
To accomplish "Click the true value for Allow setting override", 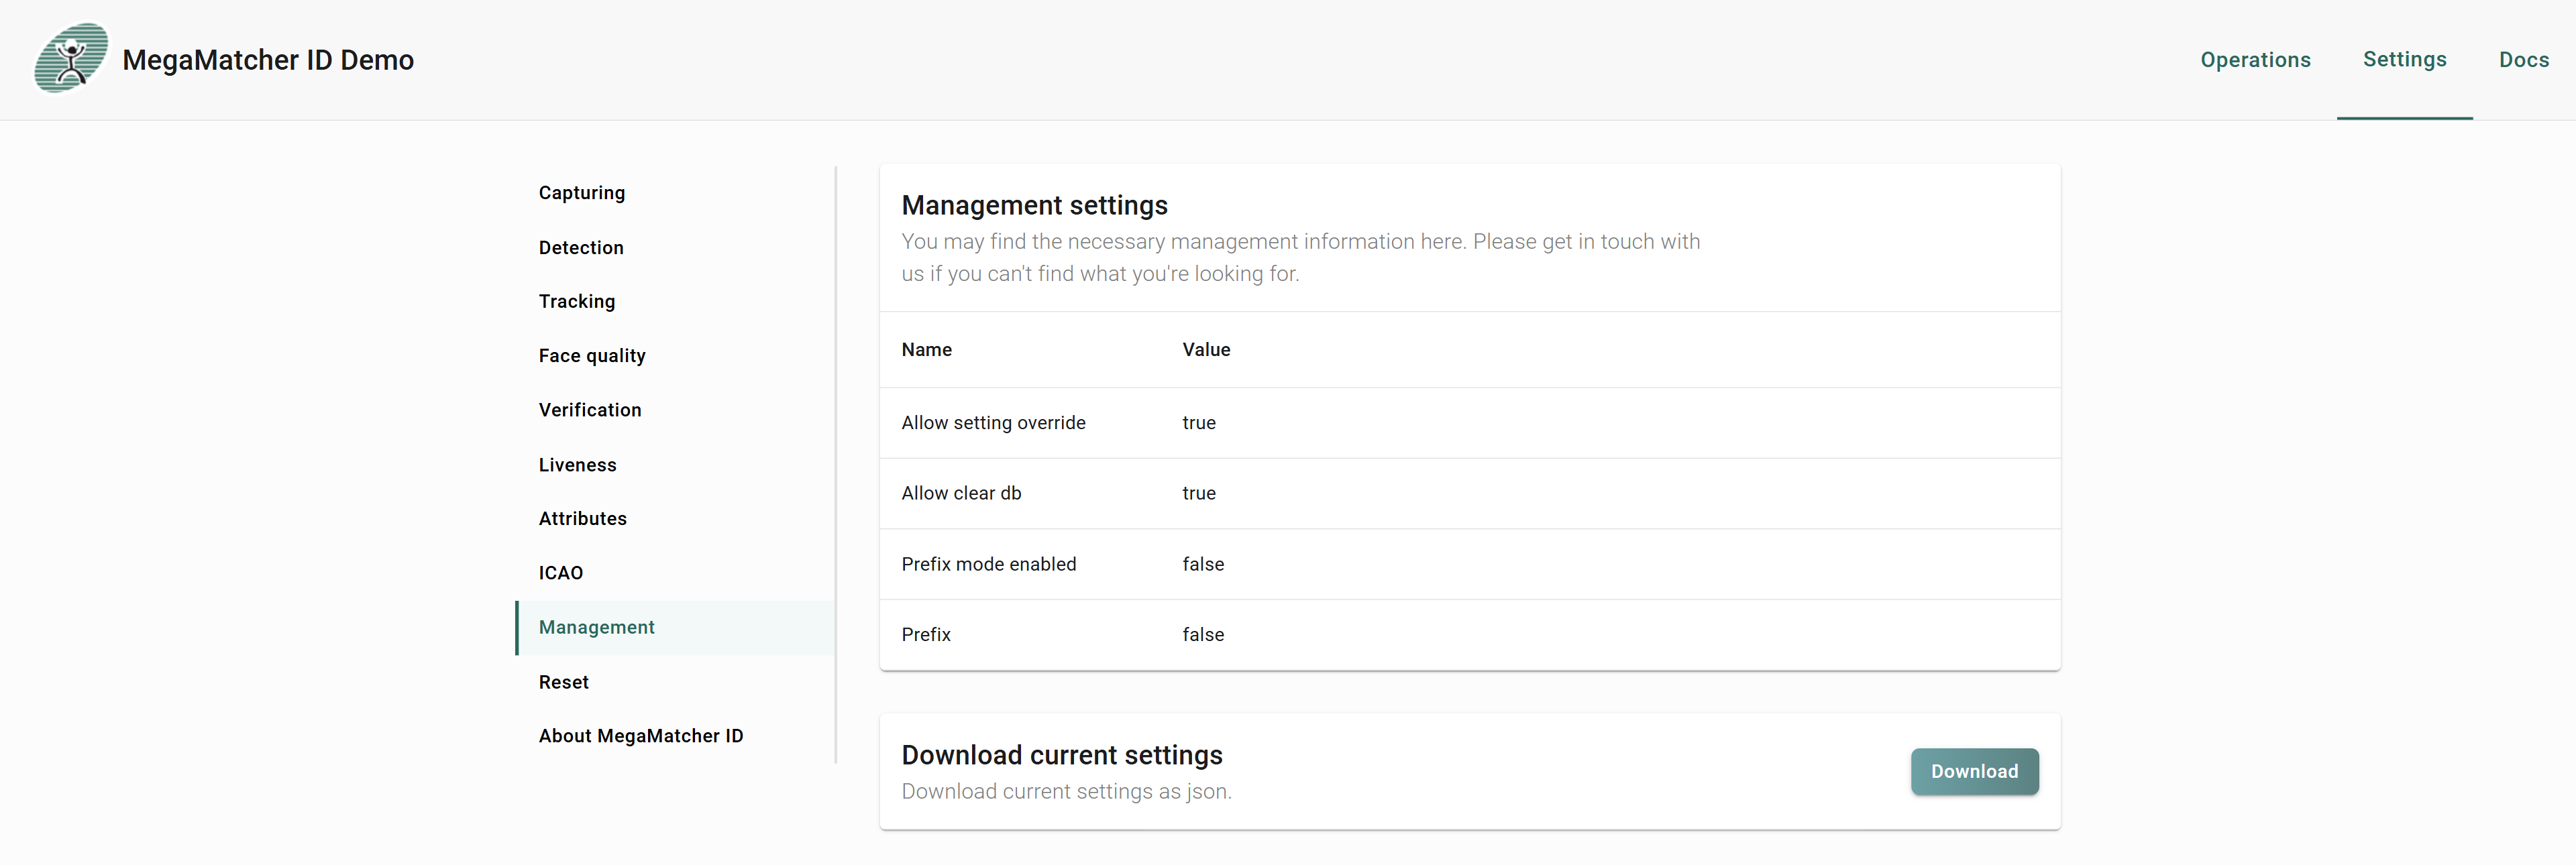I will tap(1198, 423).
